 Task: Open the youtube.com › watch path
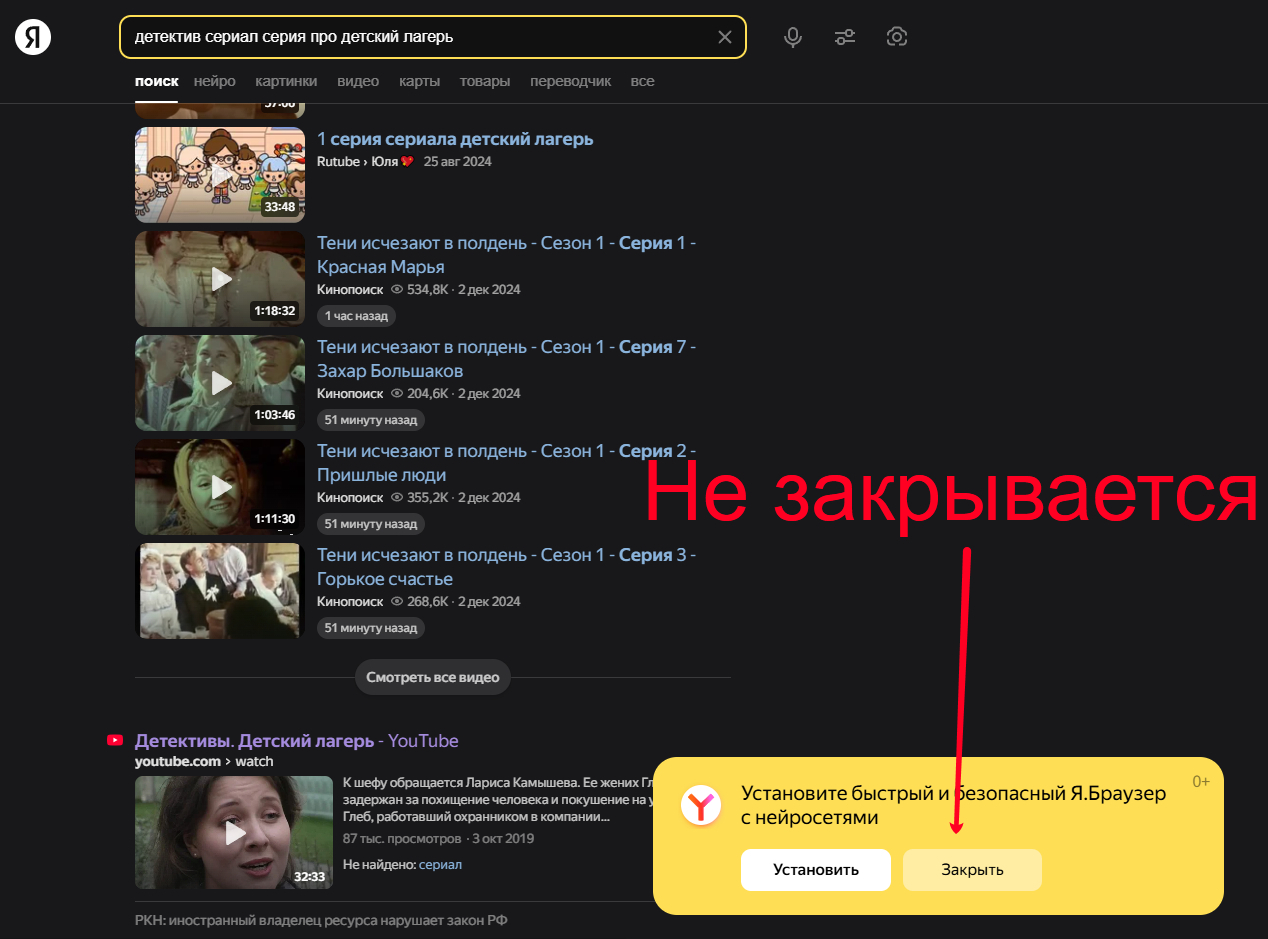(x=204, y=761)
